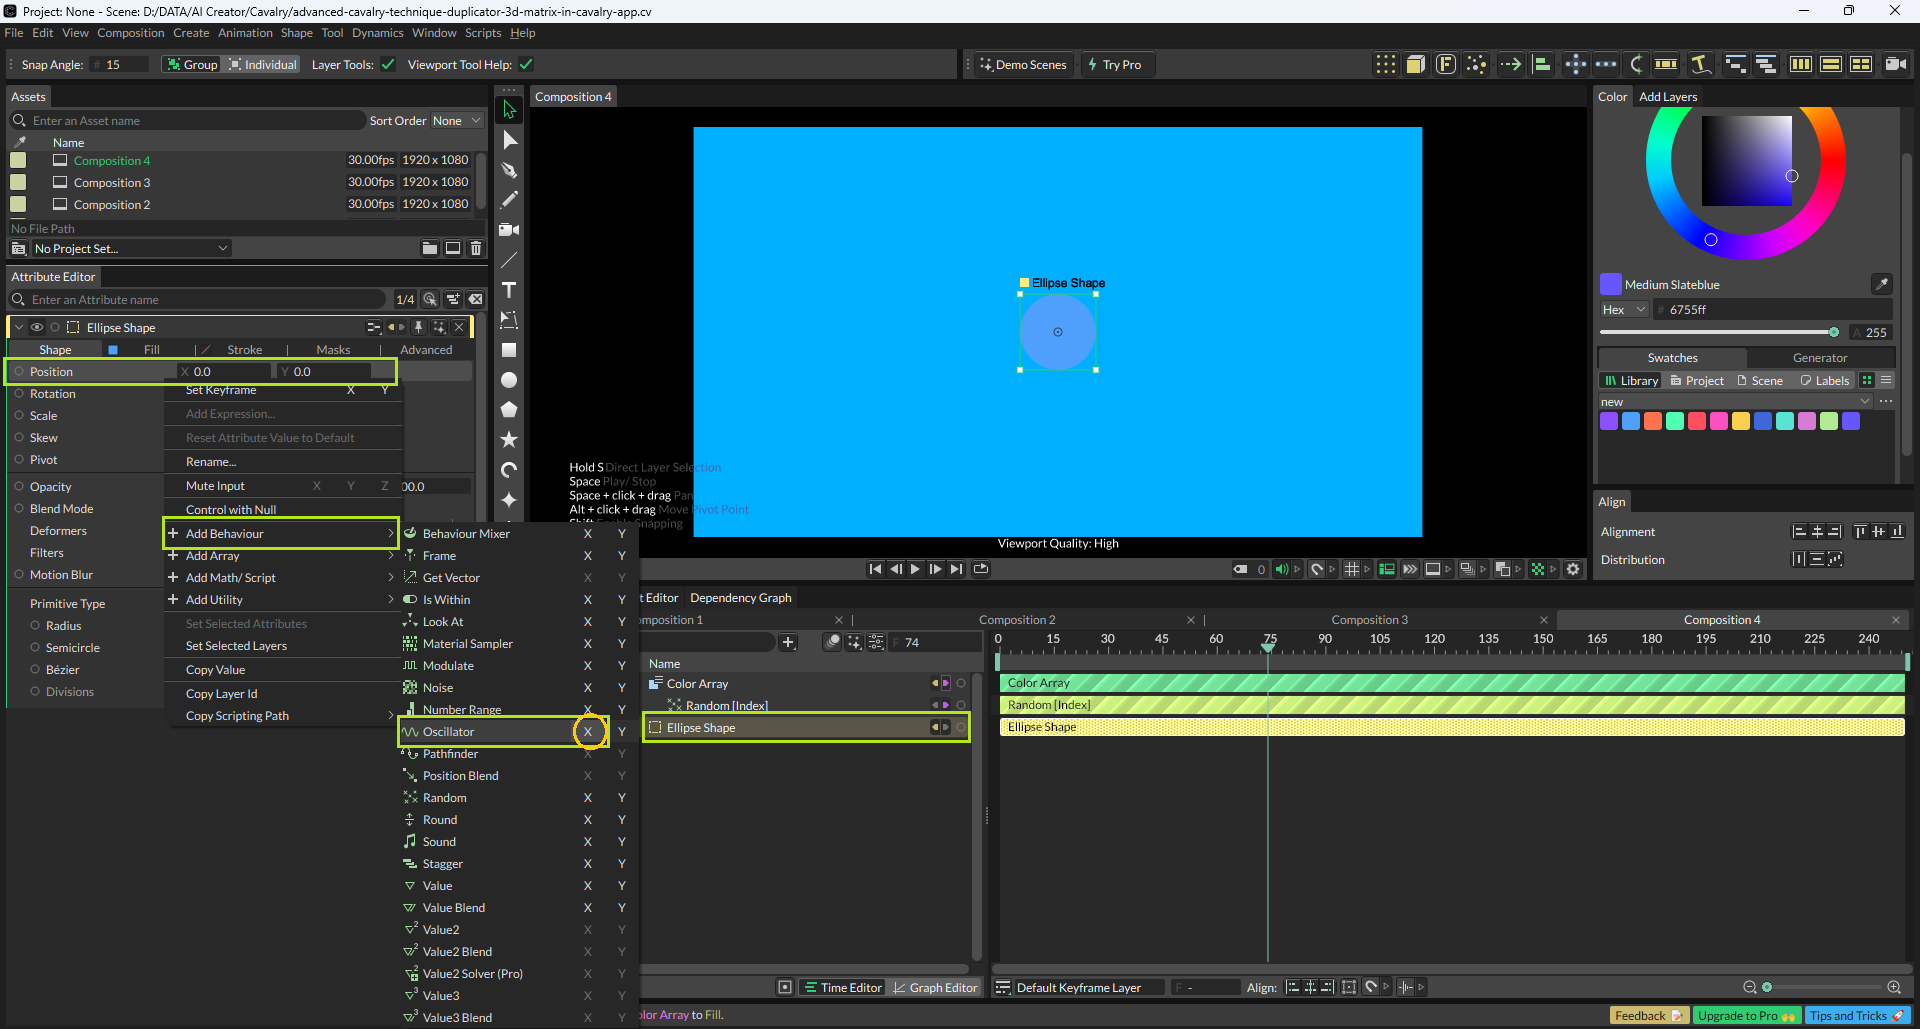The width and height of the screenshot is (1920, 1029).
Task: Toggle the Layer Tools checkbox
Action: coord(388,65)
